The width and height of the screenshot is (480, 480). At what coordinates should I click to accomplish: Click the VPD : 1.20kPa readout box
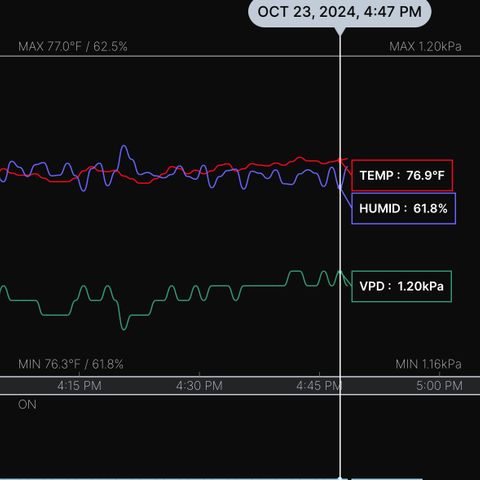pos(402,286)
